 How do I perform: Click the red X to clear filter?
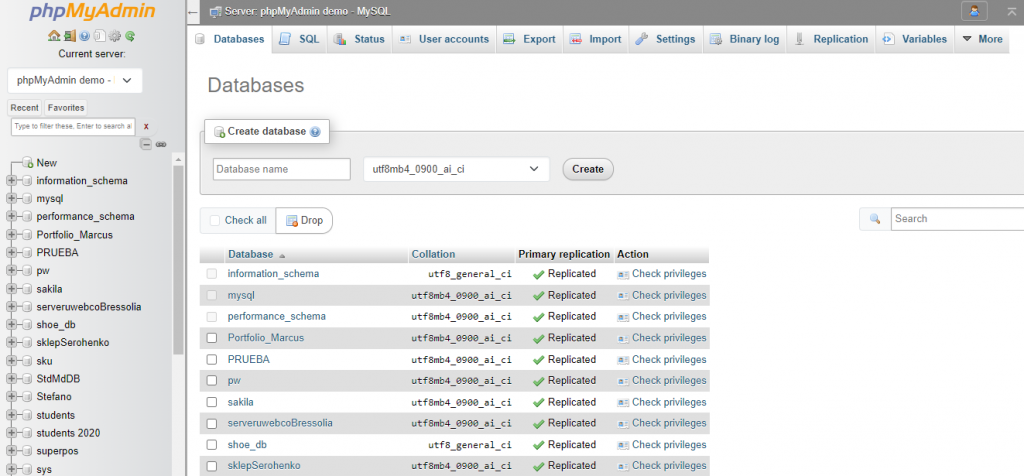coord(147,127)
